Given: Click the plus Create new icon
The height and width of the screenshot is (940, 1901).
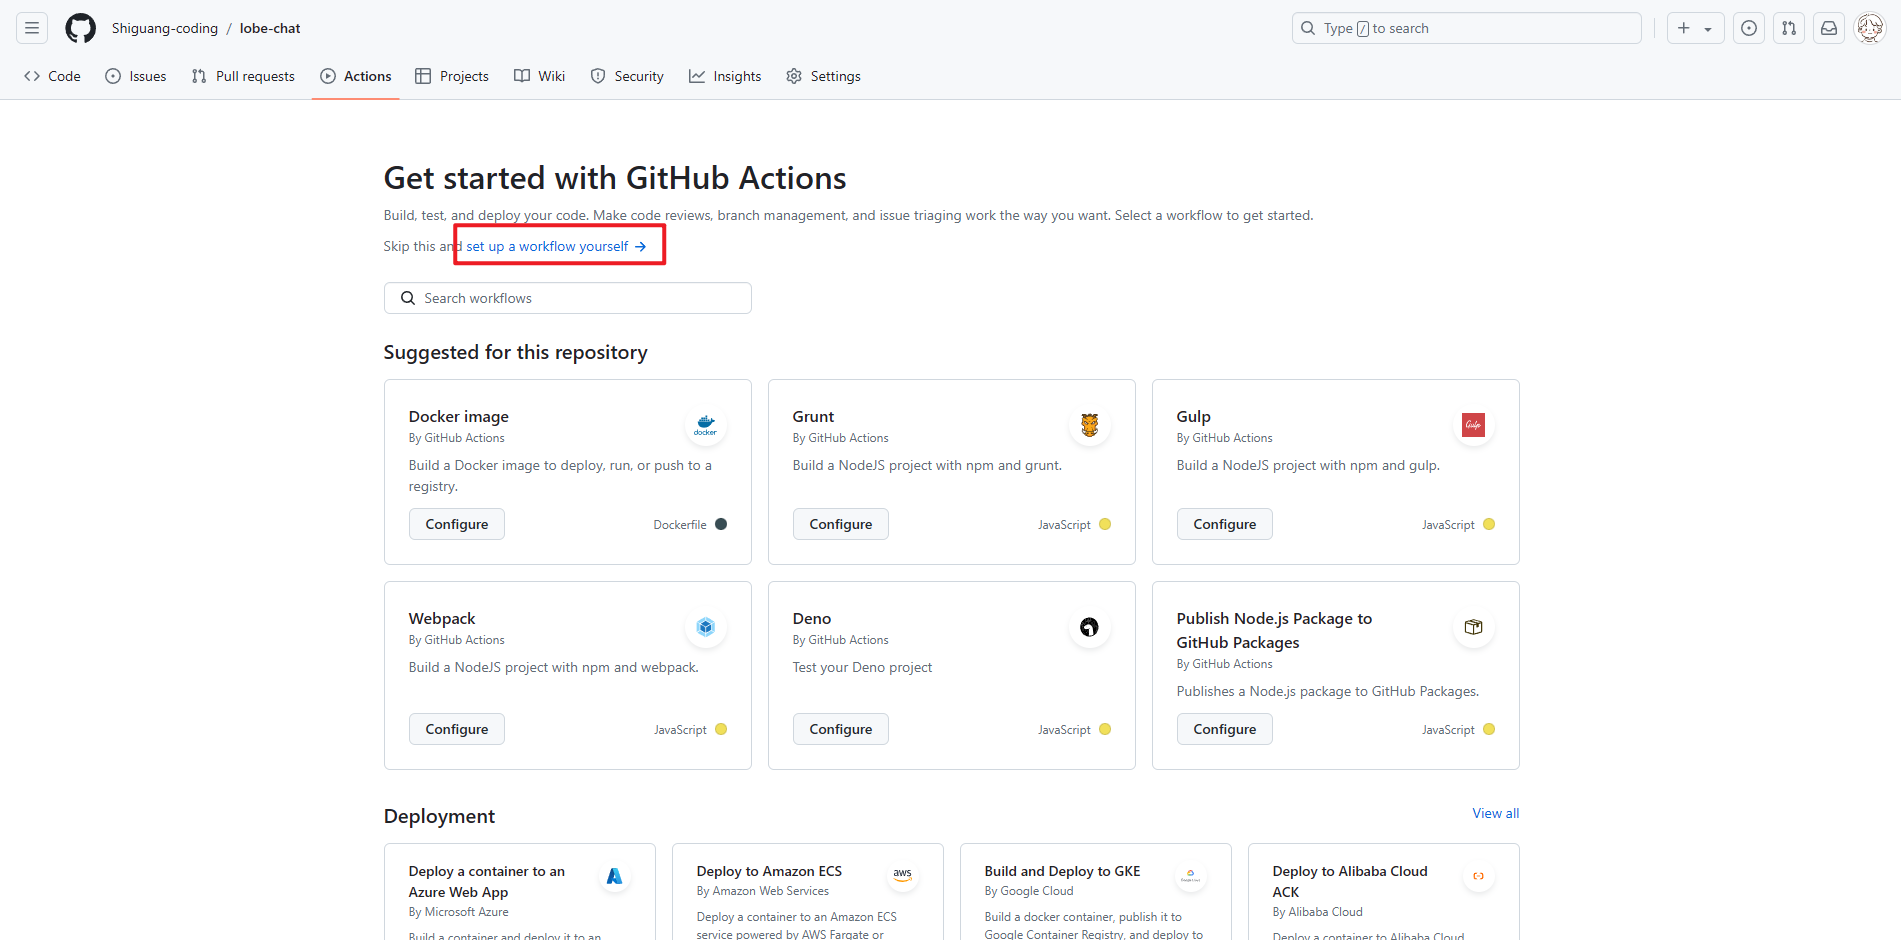Looking at the screenshot, I should 1684,28.
